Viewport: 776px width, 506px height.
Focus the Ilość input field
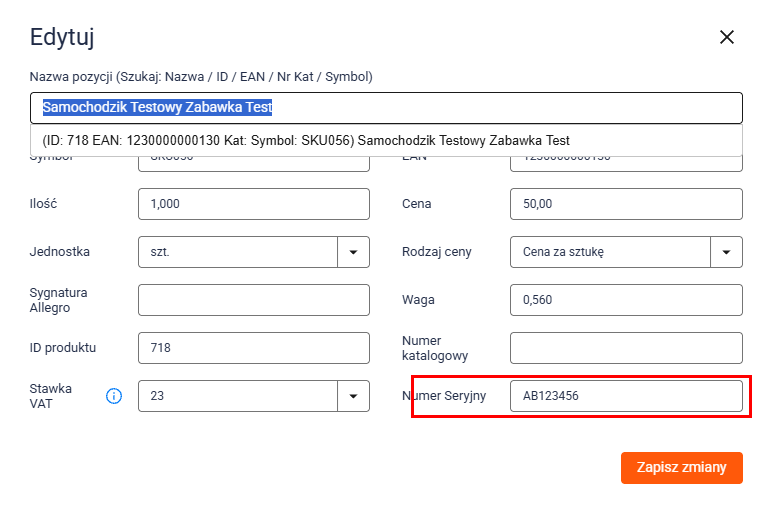254,204
